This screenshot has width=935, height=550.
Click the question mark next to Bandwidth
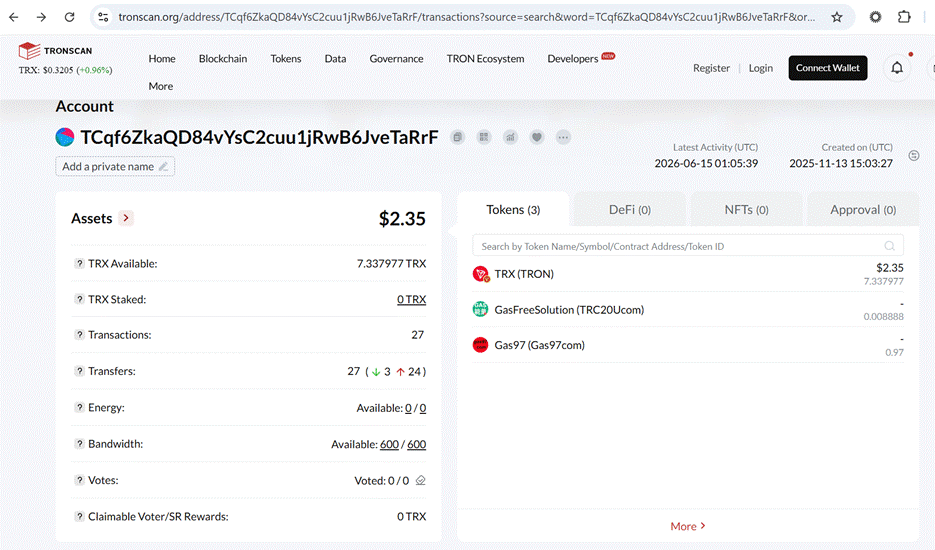coord(79,444)
